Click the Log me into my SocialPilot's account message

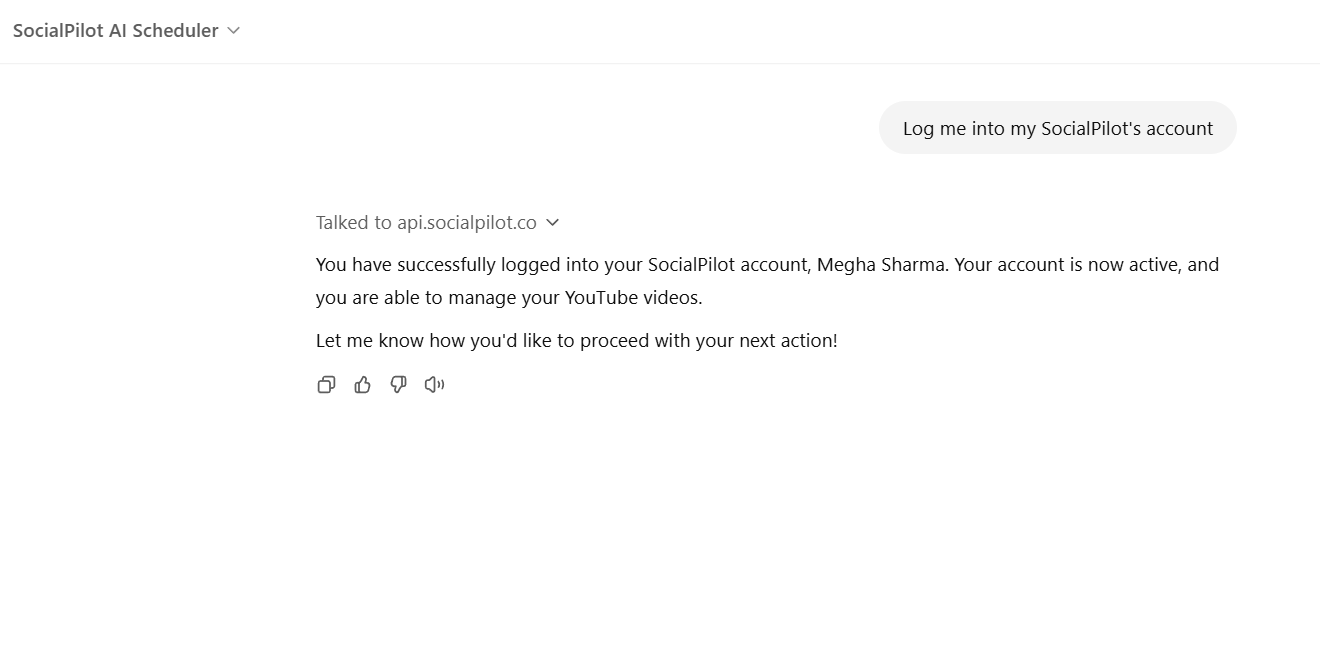tap(1057, 128)
